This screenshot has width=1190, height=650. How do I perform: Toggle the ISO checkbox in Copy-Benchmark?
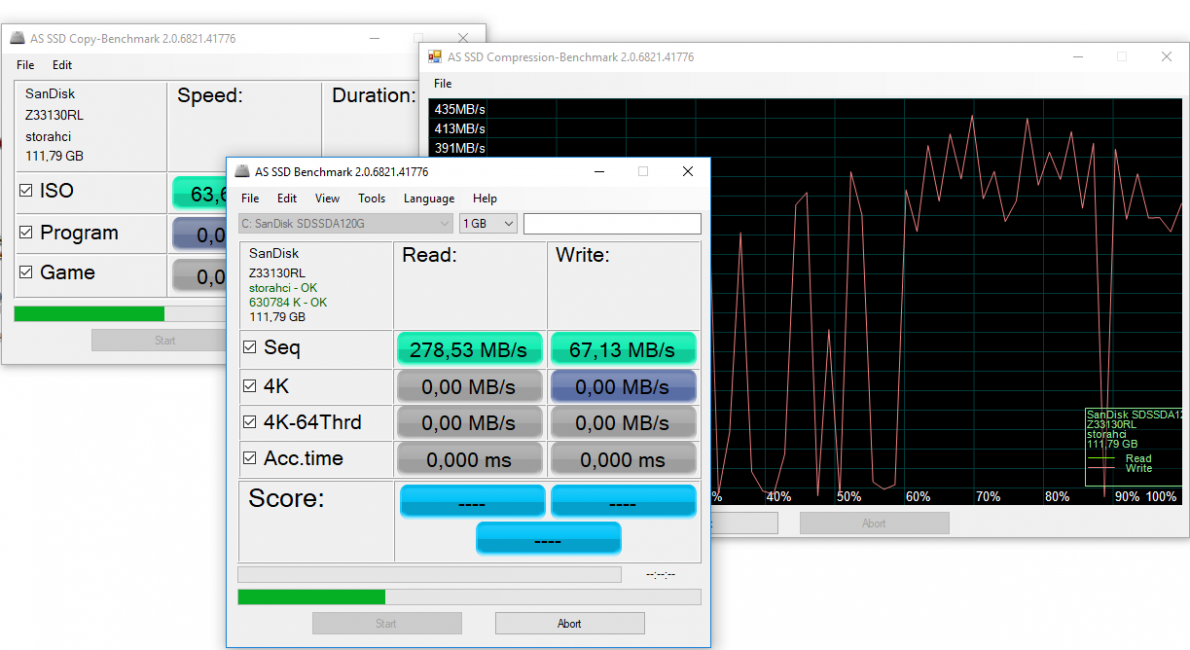click(26, 190)
